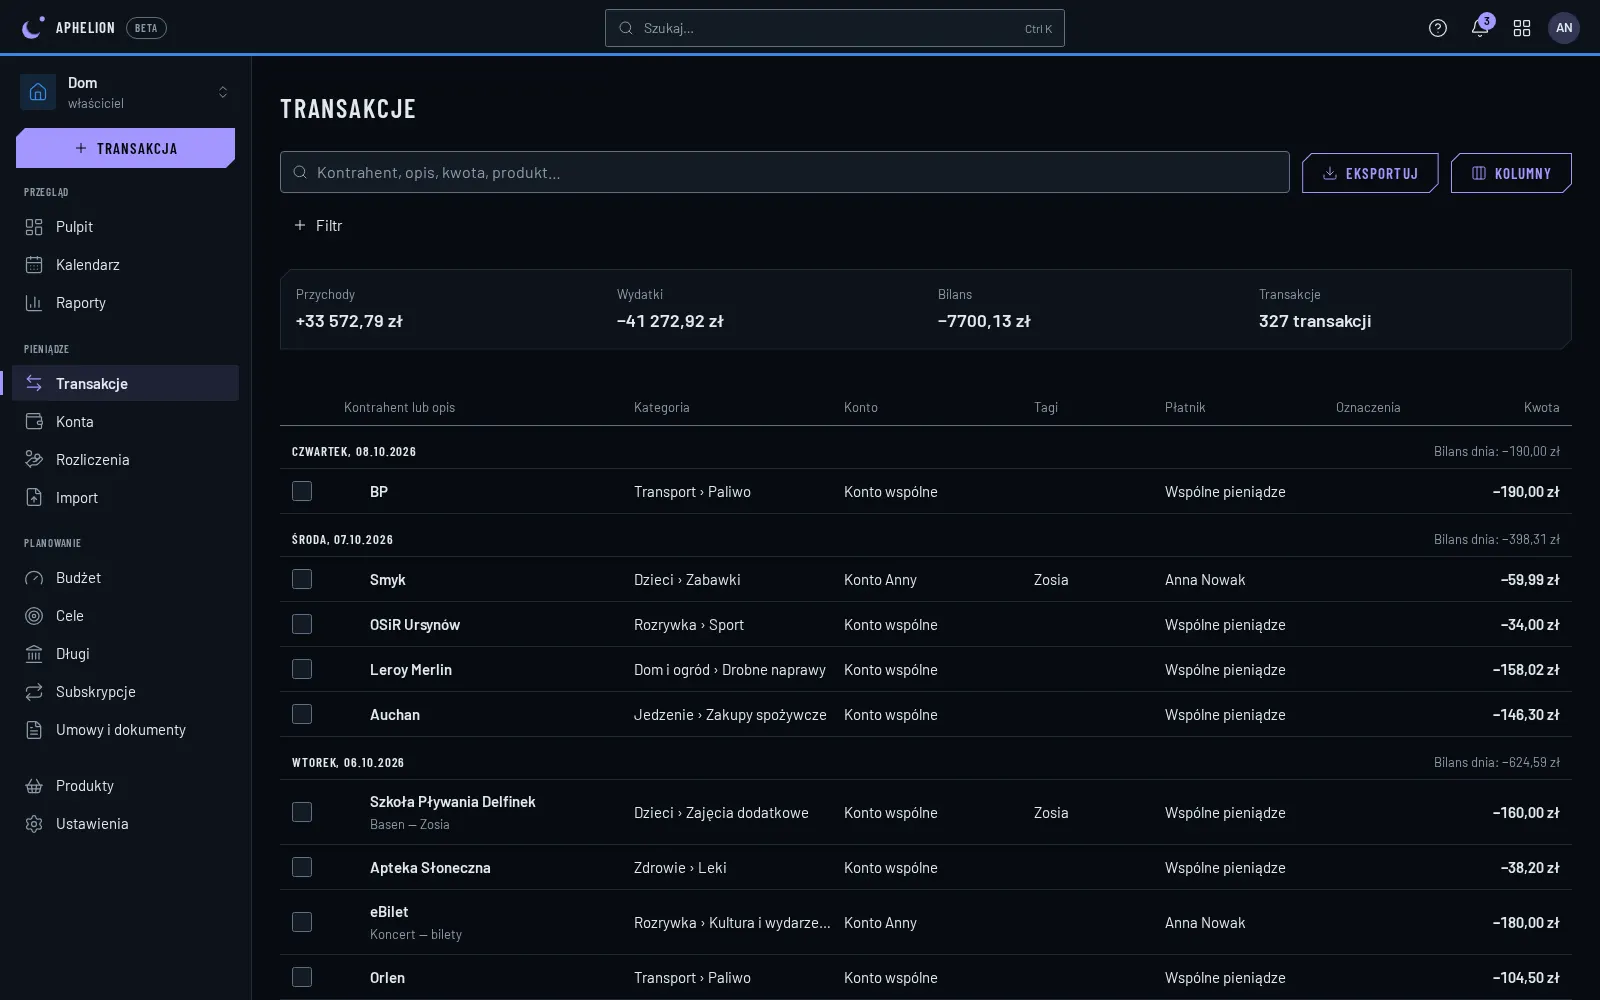Tick the Leroy Merlin row checkbox
Screen dimensions: 1600x1000
tap(302, 669)
